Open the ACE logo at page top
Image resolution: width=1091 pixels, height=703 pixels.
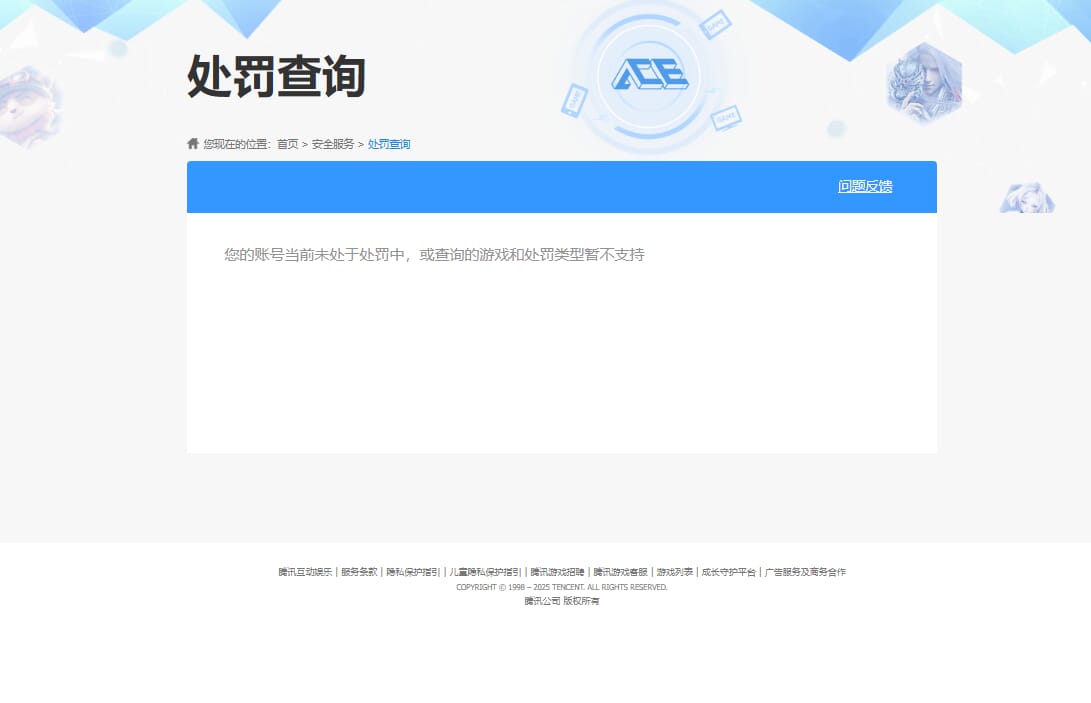(x=650, y=73)
